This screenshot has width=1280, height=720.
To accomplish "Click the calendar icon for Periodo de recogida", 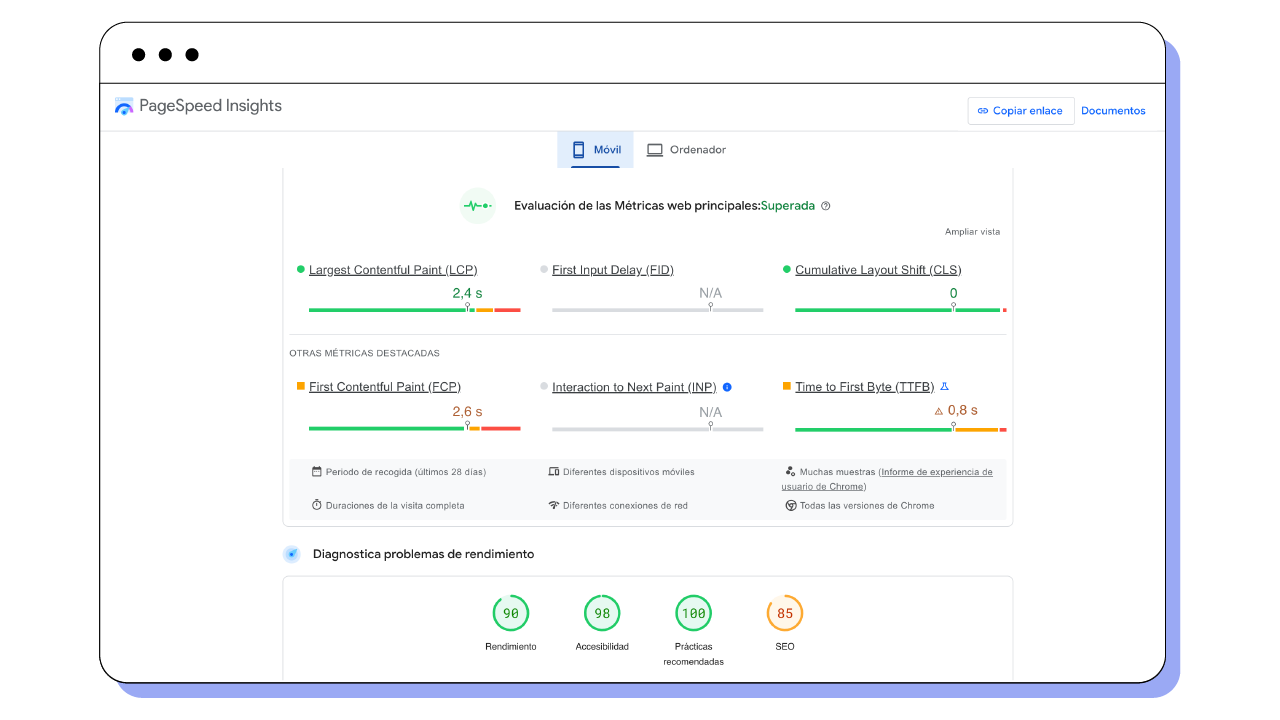I will pyautogui.click(x=317, y=471).
